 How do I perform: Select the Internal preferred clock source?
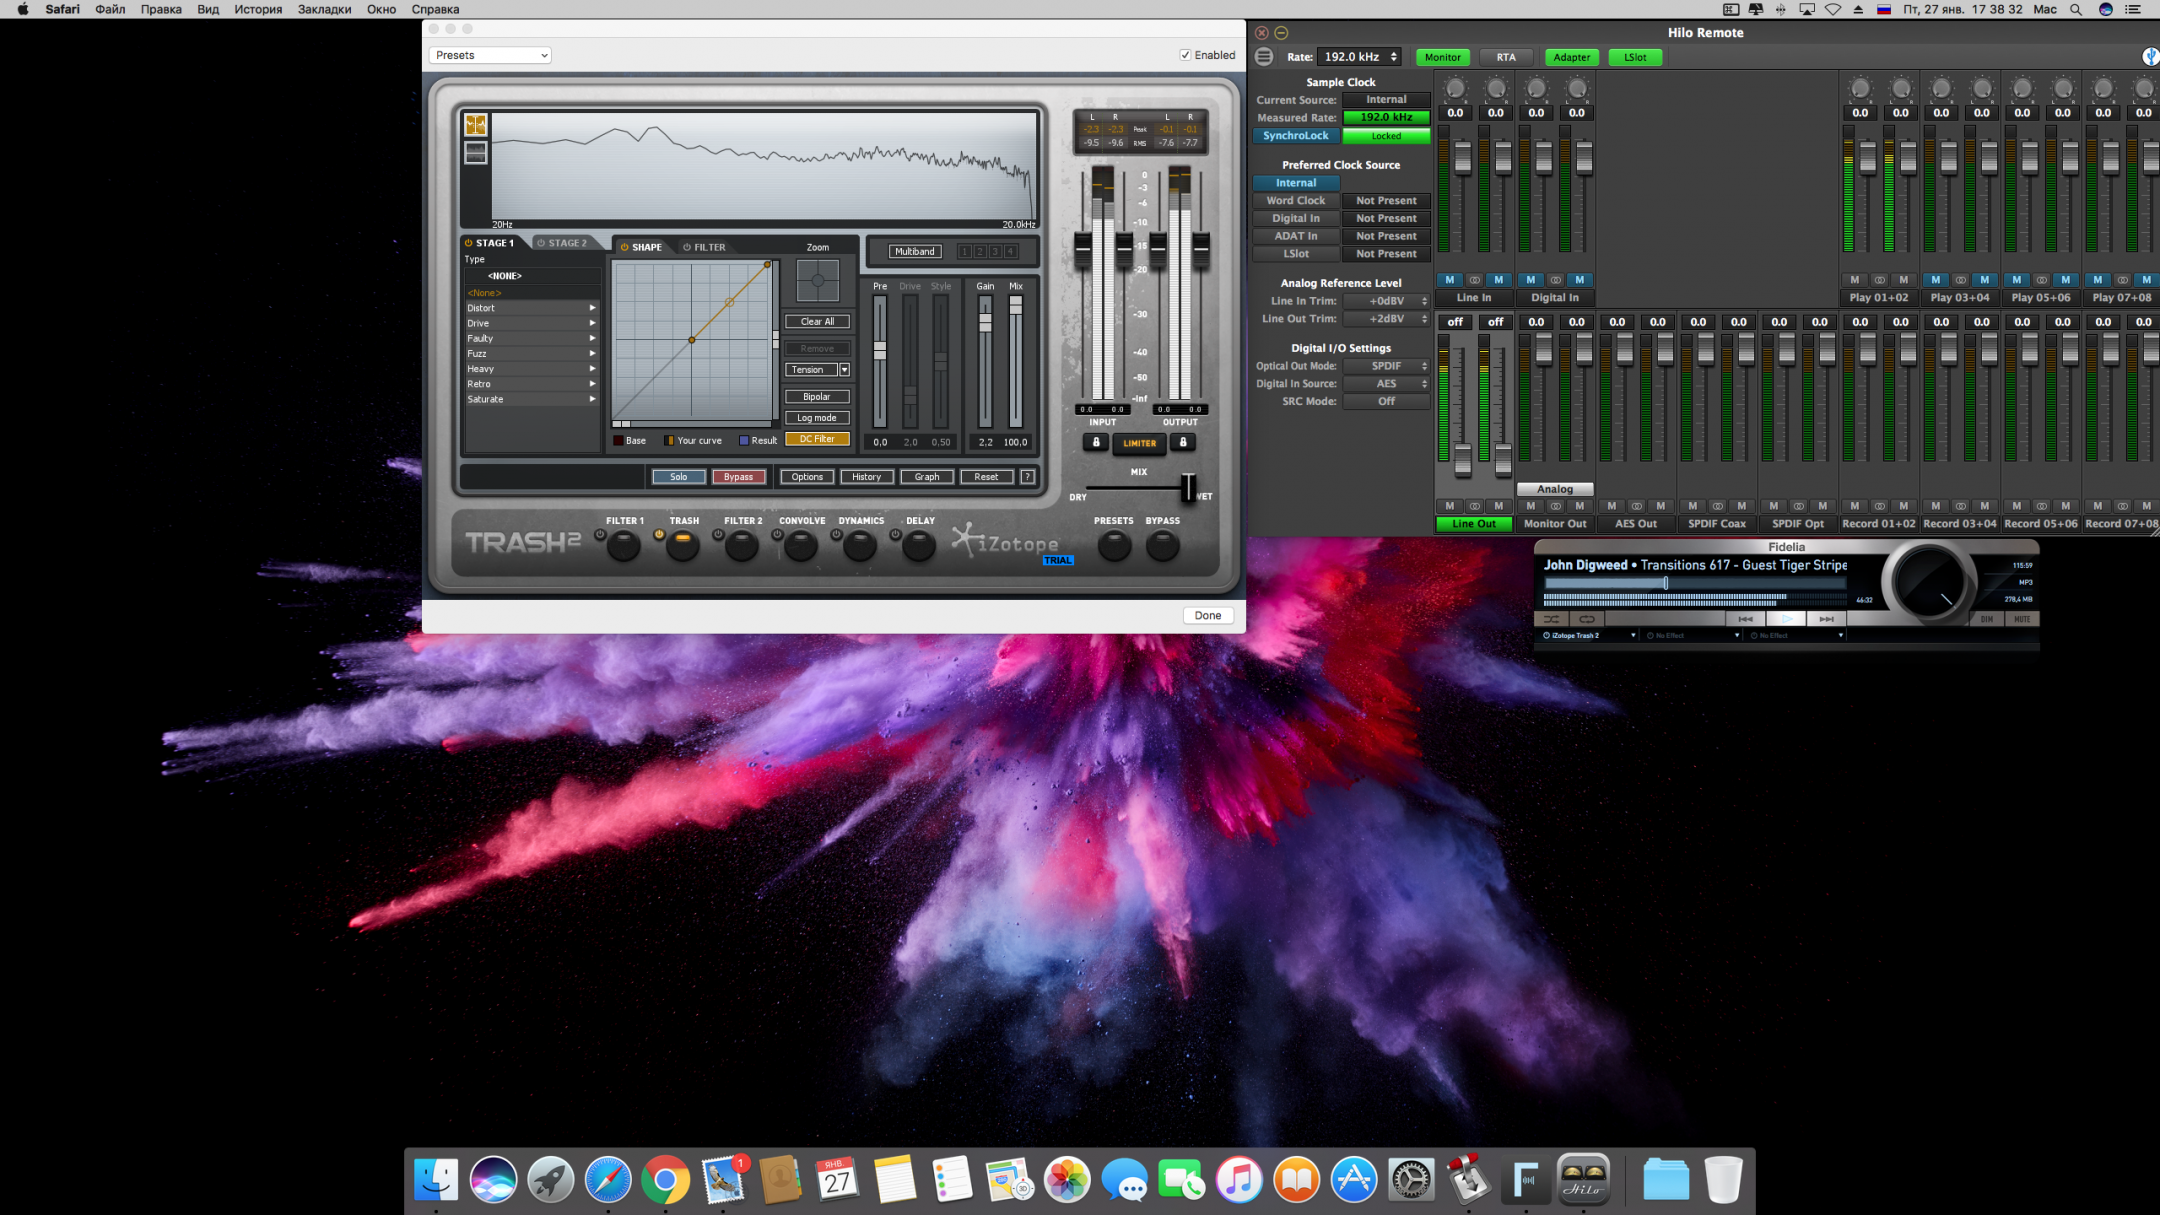pyautogui.click(x=1296, y=183)
